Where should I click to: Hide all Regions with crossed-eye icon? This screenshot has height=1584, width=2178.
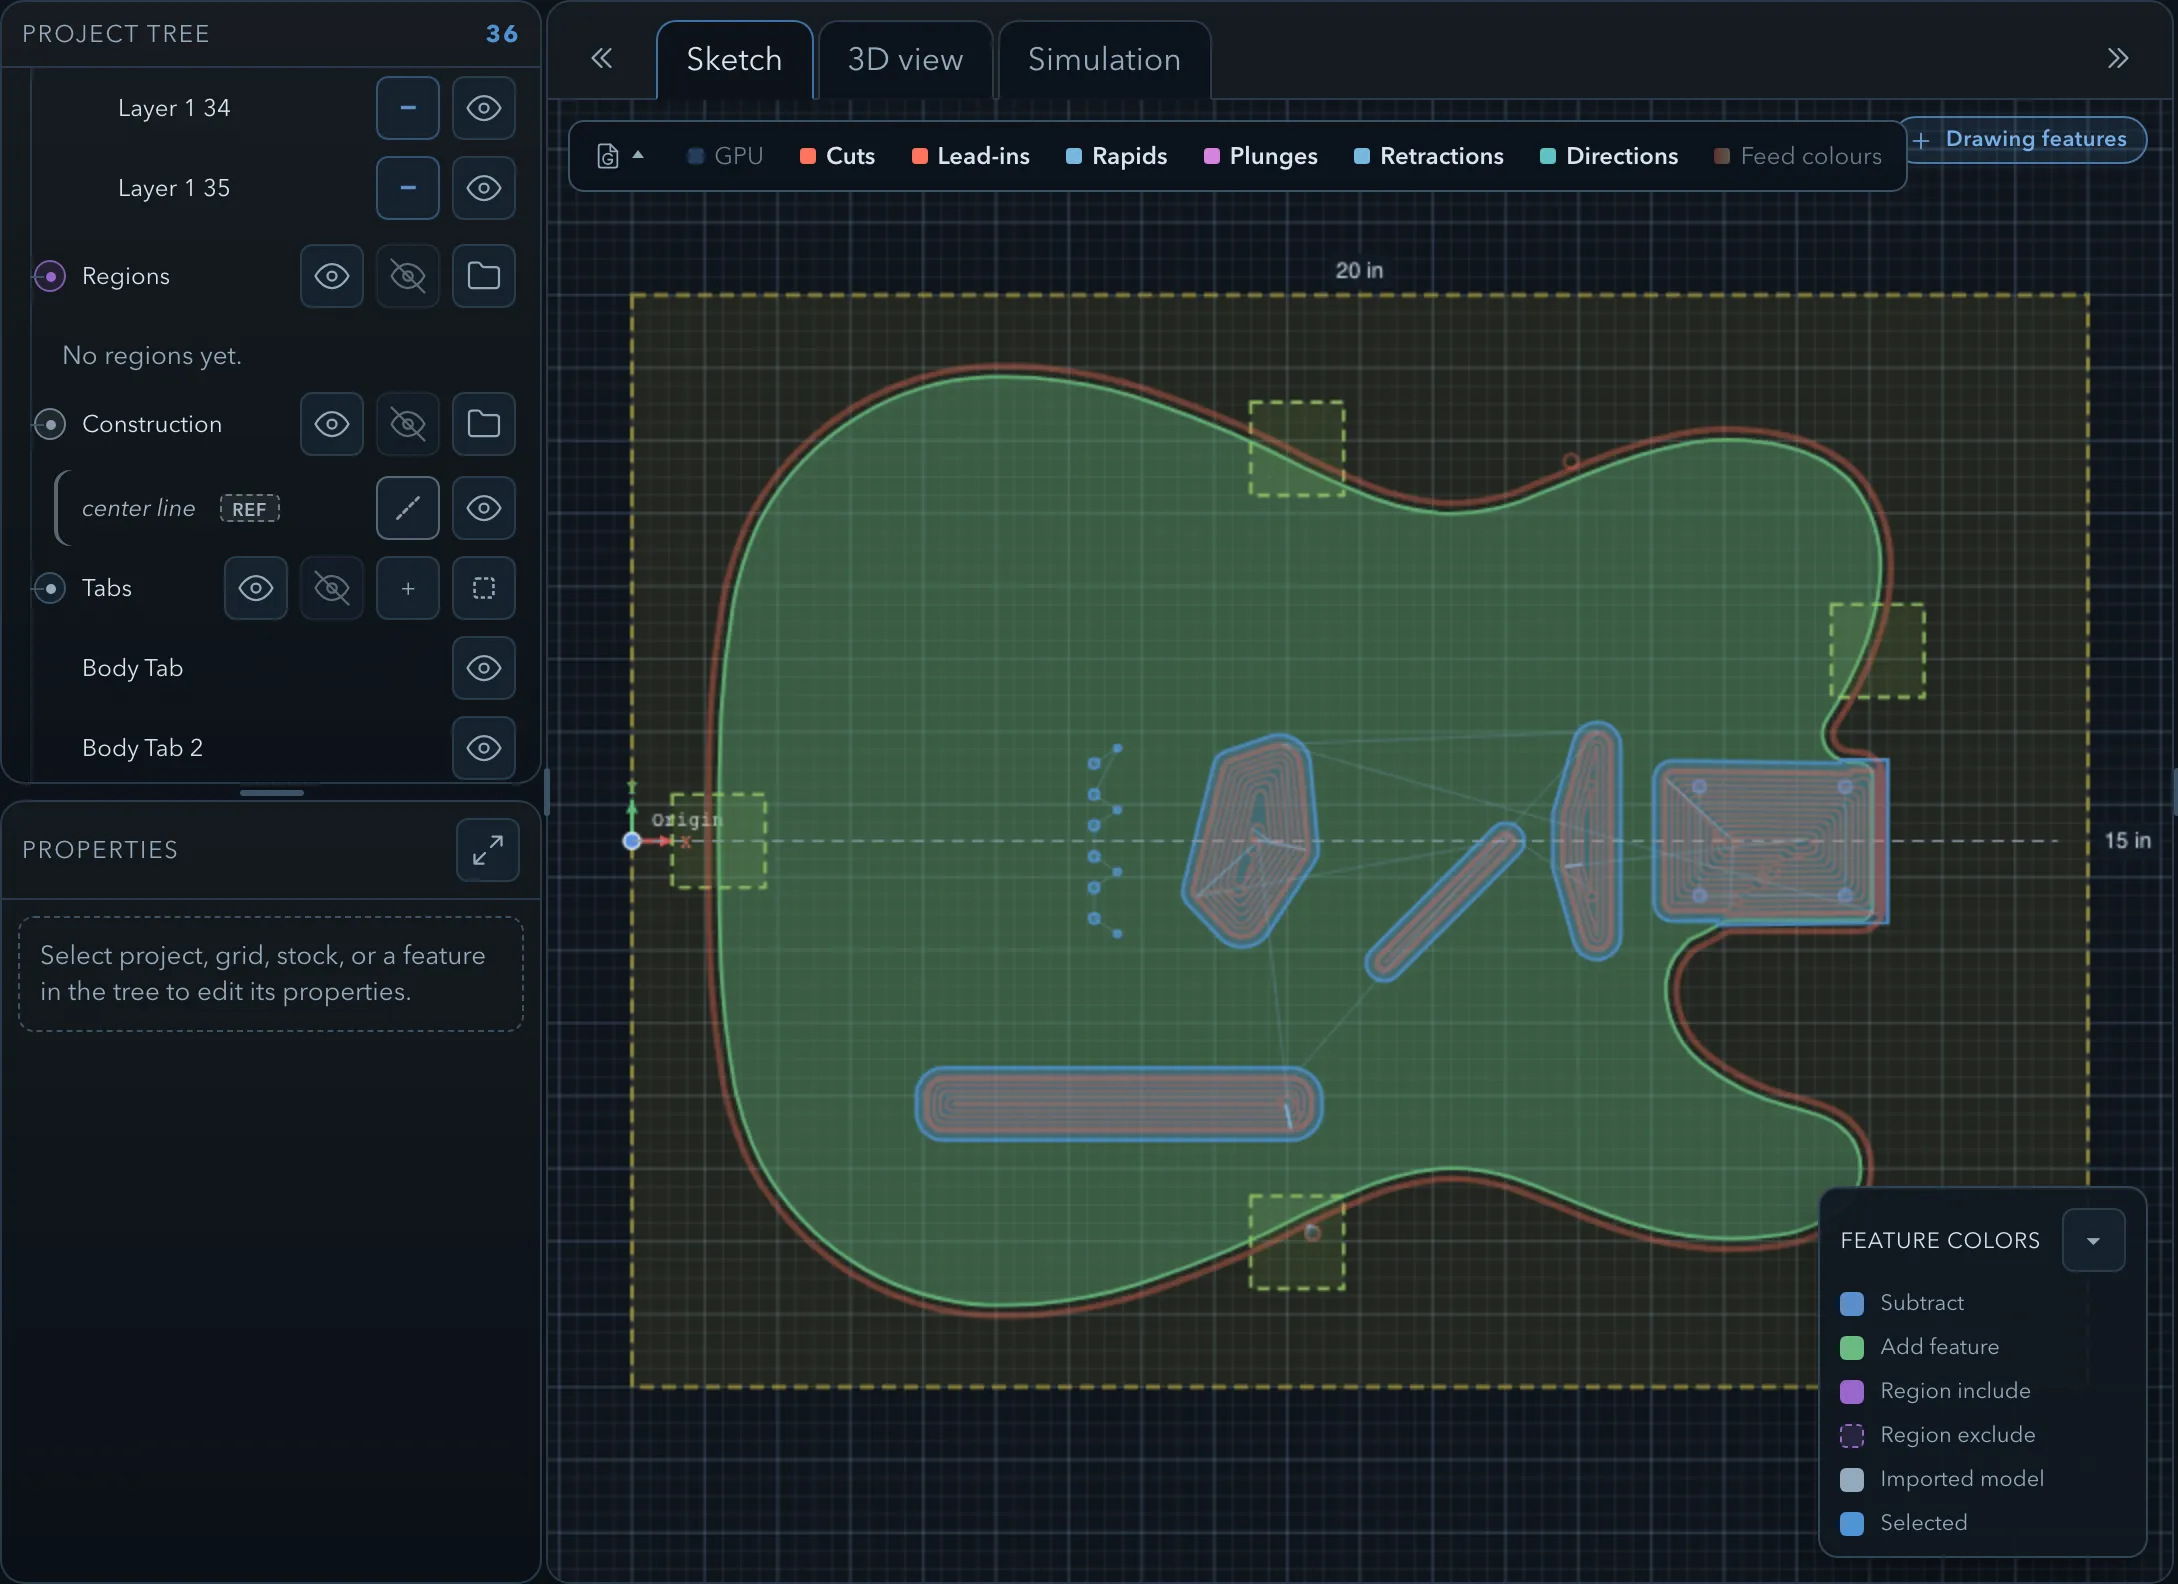click(x=408, y=276)
